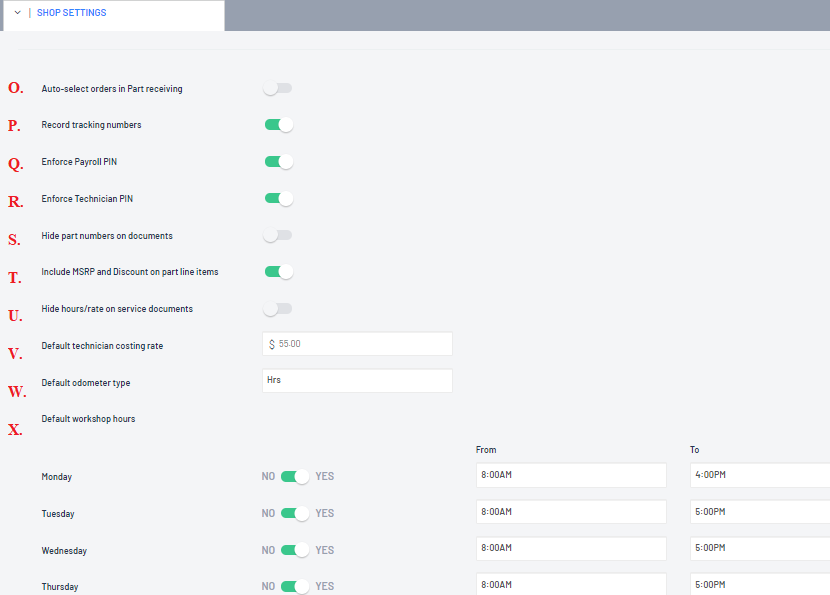Click the Enforce Technician PIN label

point(87,199)
